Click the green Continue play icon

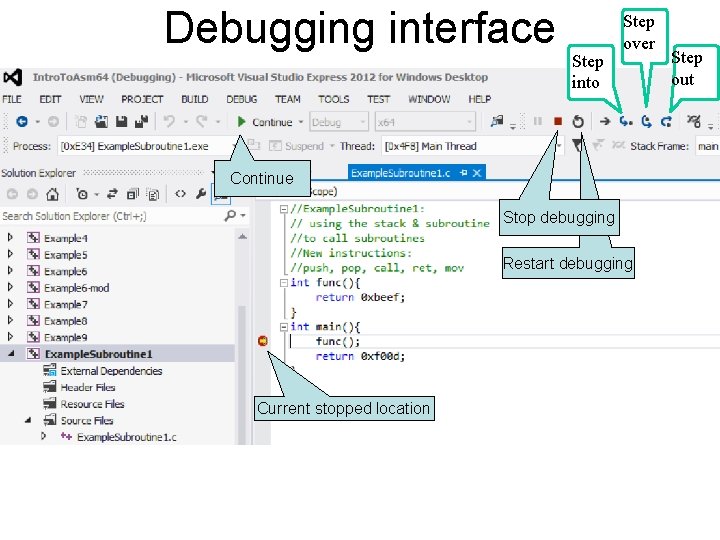pyautogui.click(x=241, y=122)
